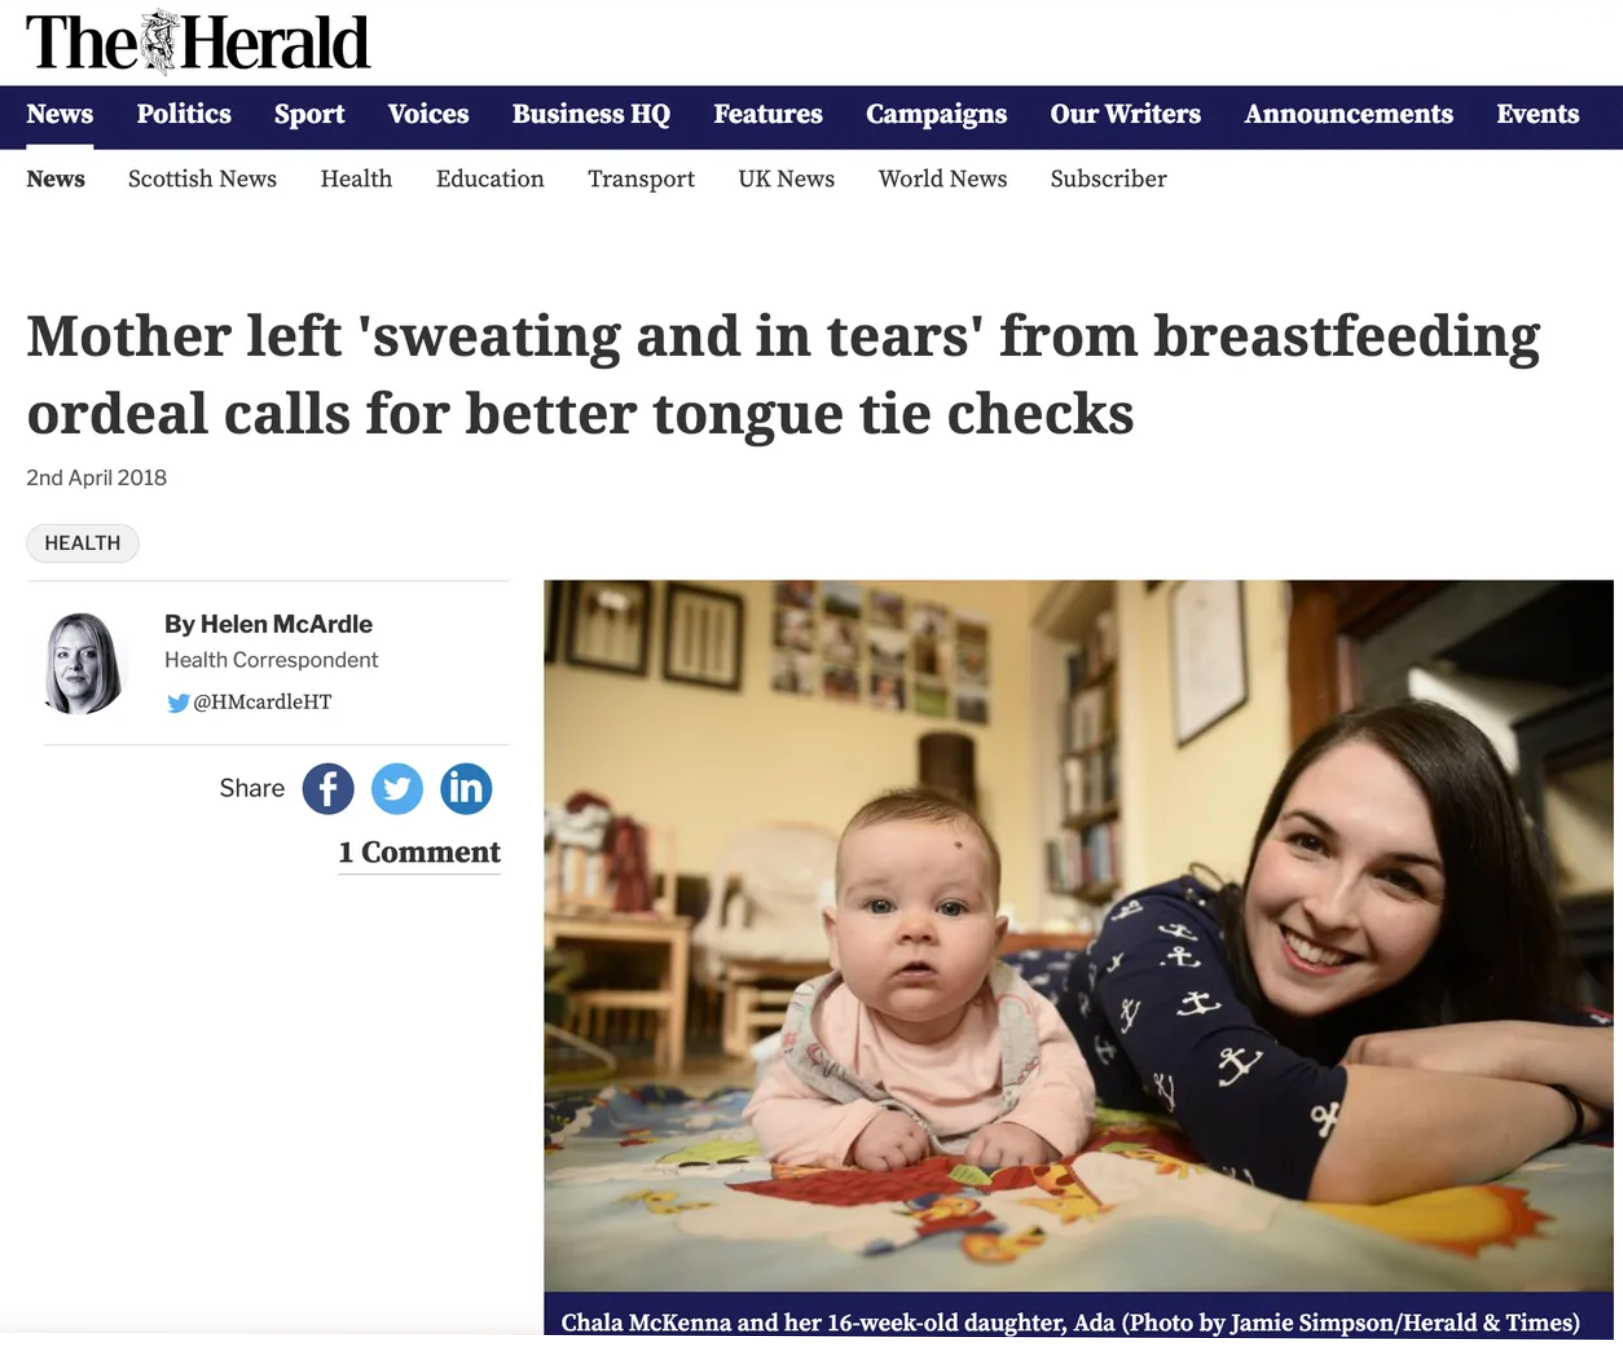This screenshot has height=1347, width=1623.
Task: Share article via Twitter icon
Action: (397, 788)
